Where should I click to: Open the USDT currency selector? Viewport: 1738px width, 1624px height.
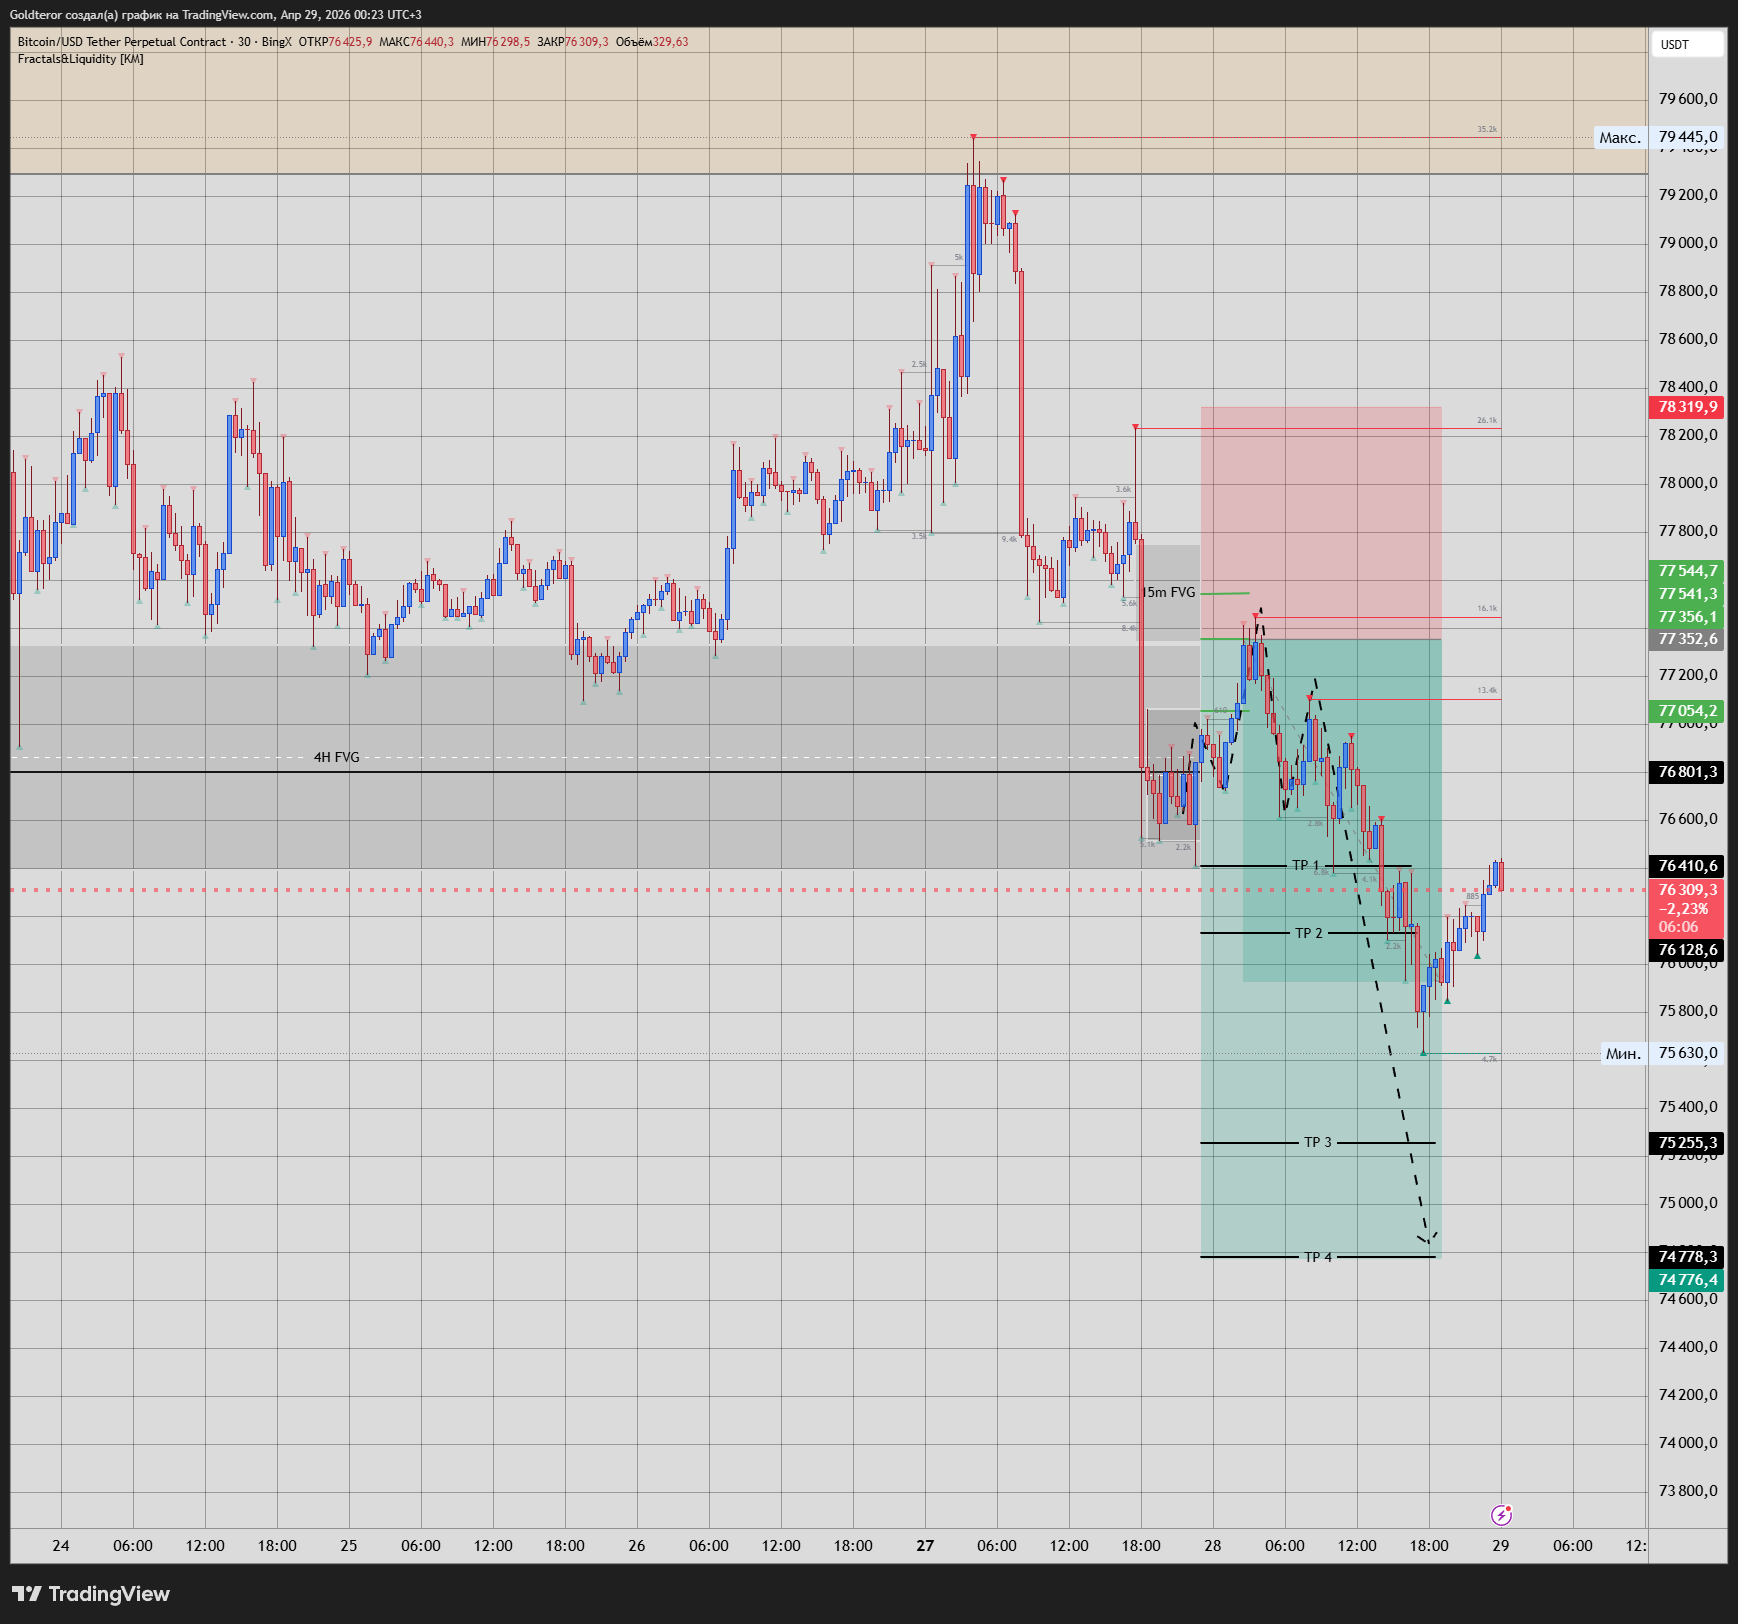click(x=1687, y=44)
